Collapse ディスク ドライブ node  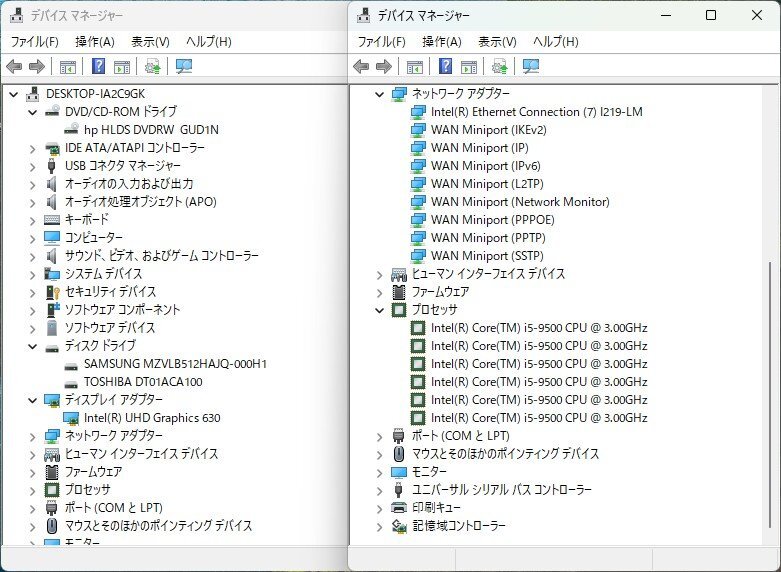pos(32,346)
